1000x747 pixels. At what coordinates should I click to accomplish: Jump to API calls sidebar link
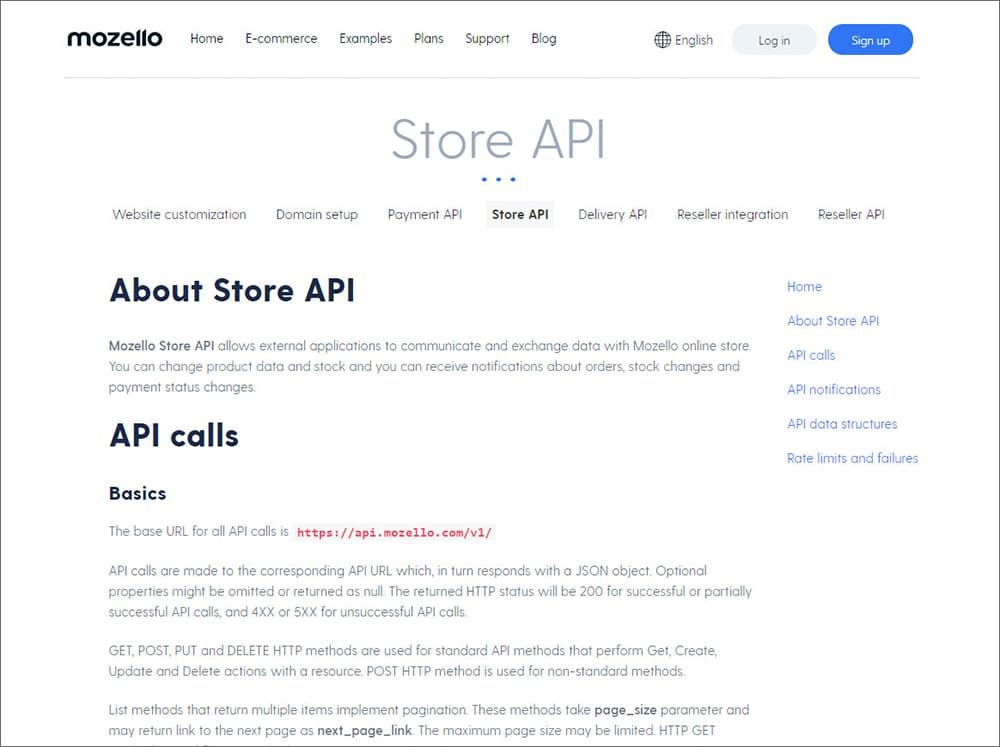click(x=811, y=355)
